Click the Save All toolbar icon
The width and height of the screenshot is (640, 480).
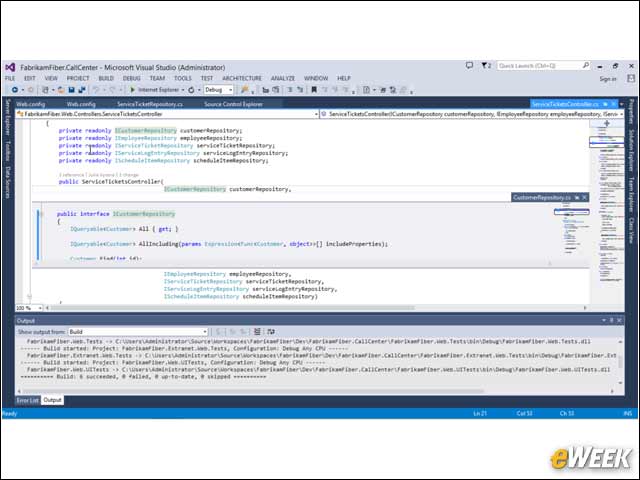(82, 90)
